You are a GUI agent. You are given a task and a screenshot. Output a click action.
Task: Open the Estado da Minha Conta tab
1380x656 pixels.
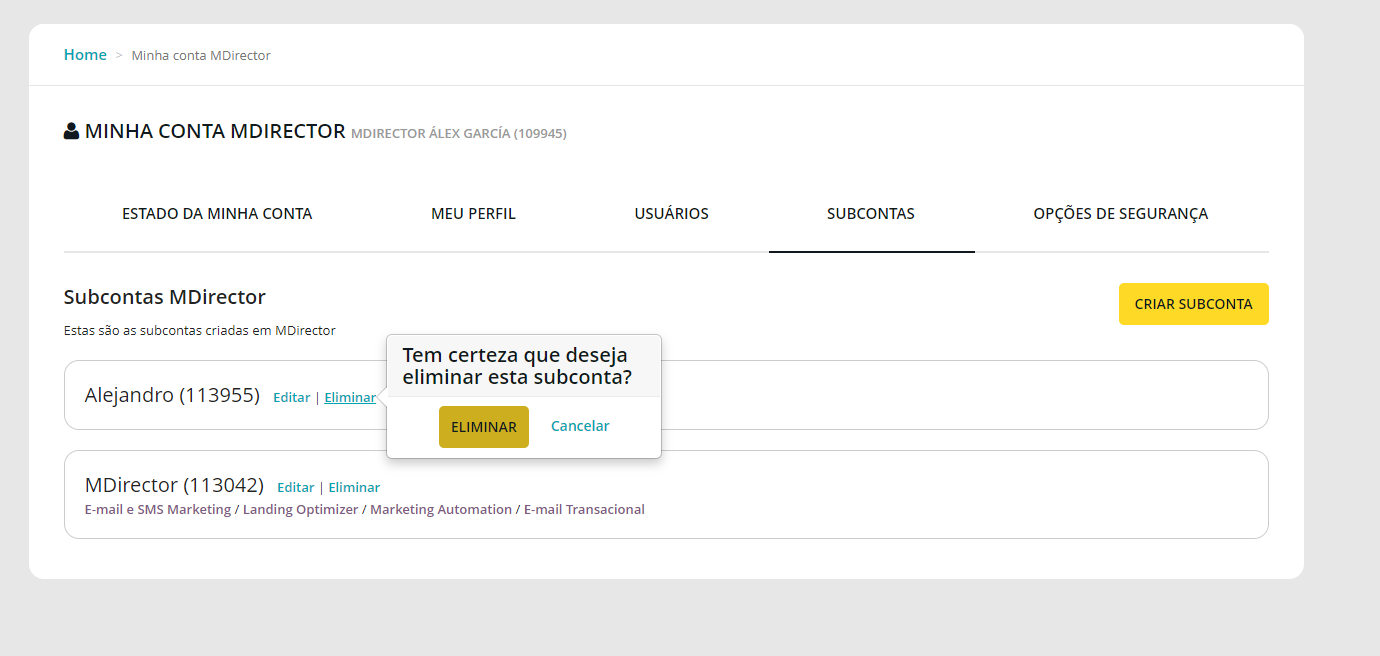[217, 213]
